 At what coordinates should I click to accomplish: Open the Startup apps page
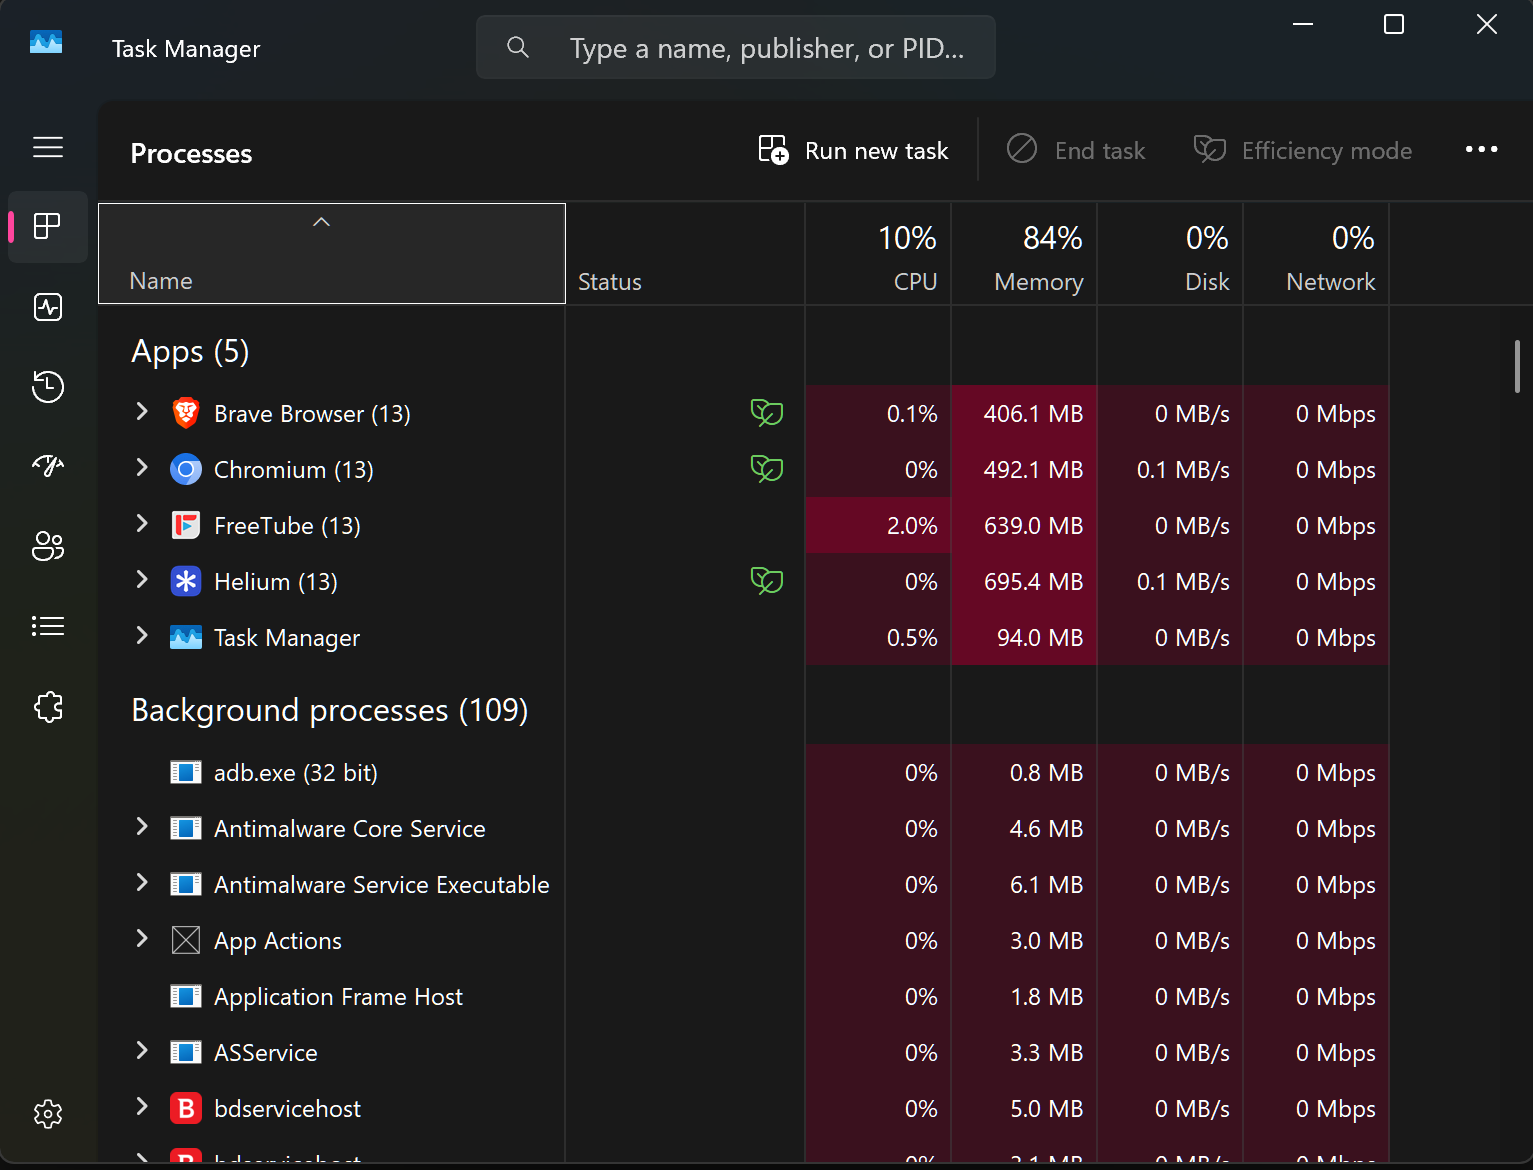[x=48, y=466]
